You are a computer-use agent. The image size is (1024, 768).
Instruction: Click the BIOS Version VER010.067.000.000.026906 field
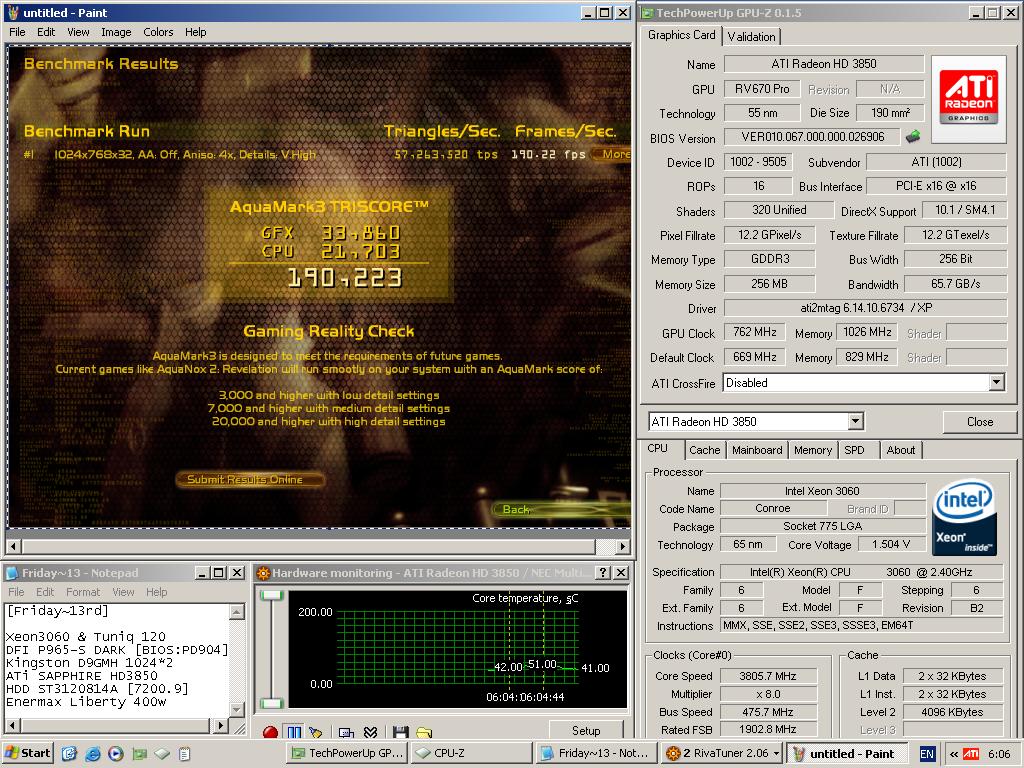pos(812,136)
